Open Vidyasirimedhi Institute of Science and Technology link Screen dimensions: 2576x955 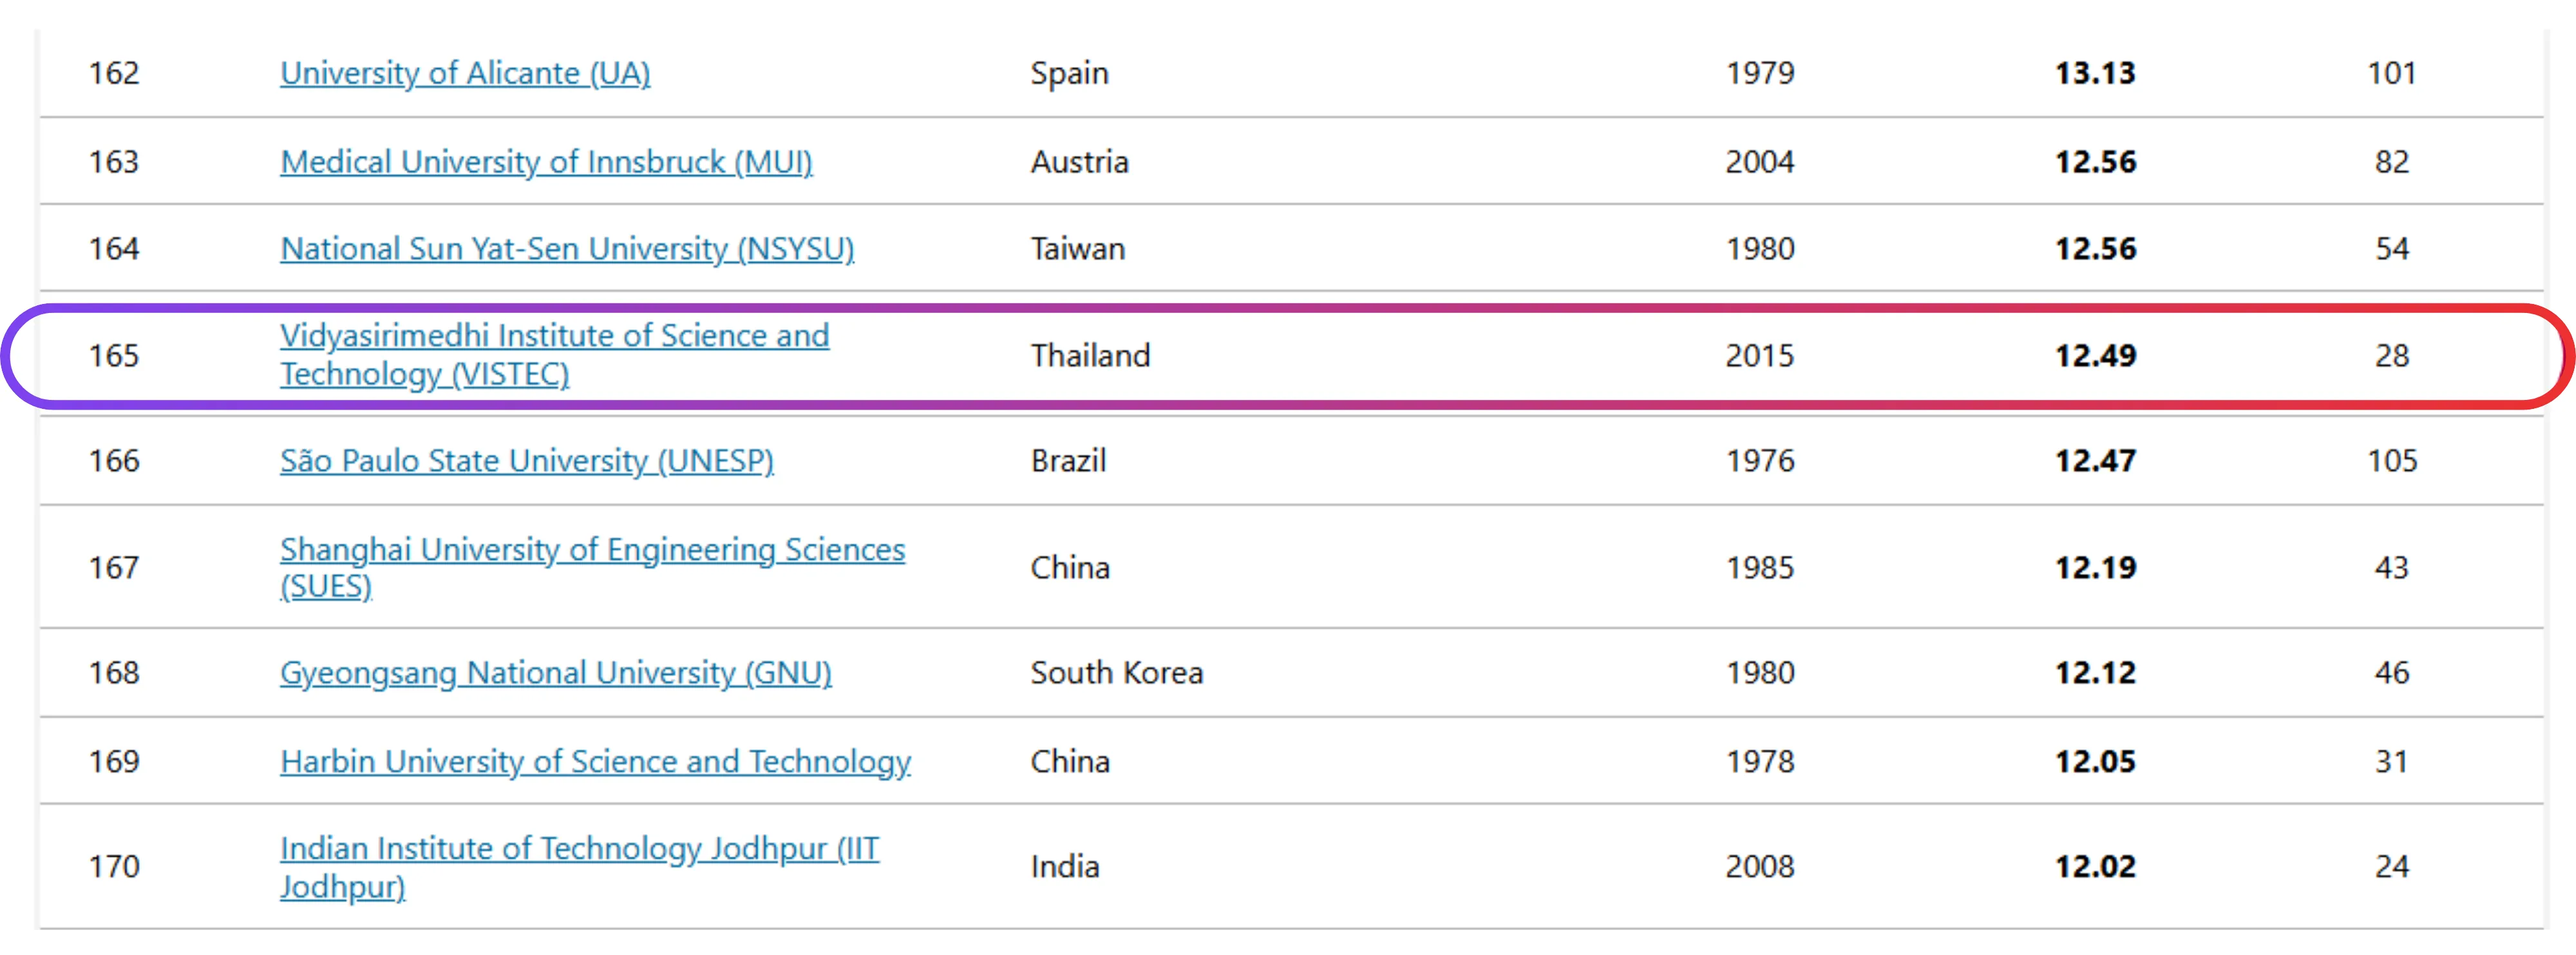click(x=554, y=336)
